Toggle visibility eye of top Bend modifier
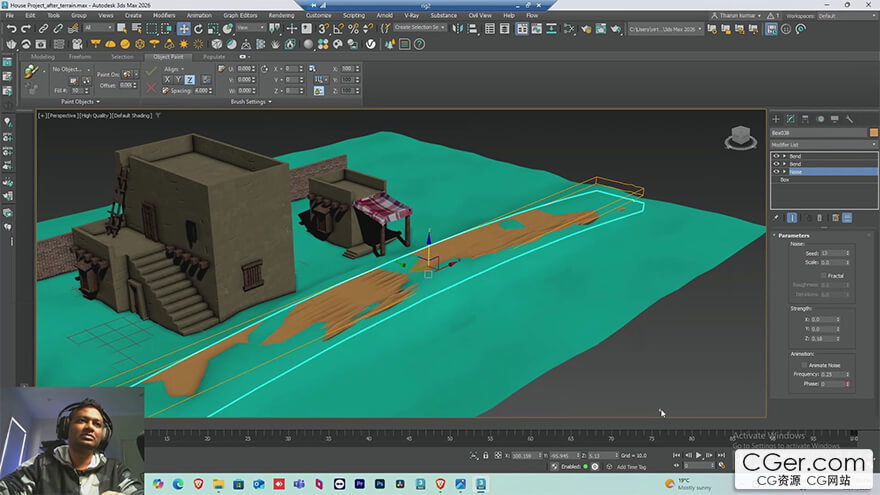Viewport: 880px width, 495px height. 776,156
